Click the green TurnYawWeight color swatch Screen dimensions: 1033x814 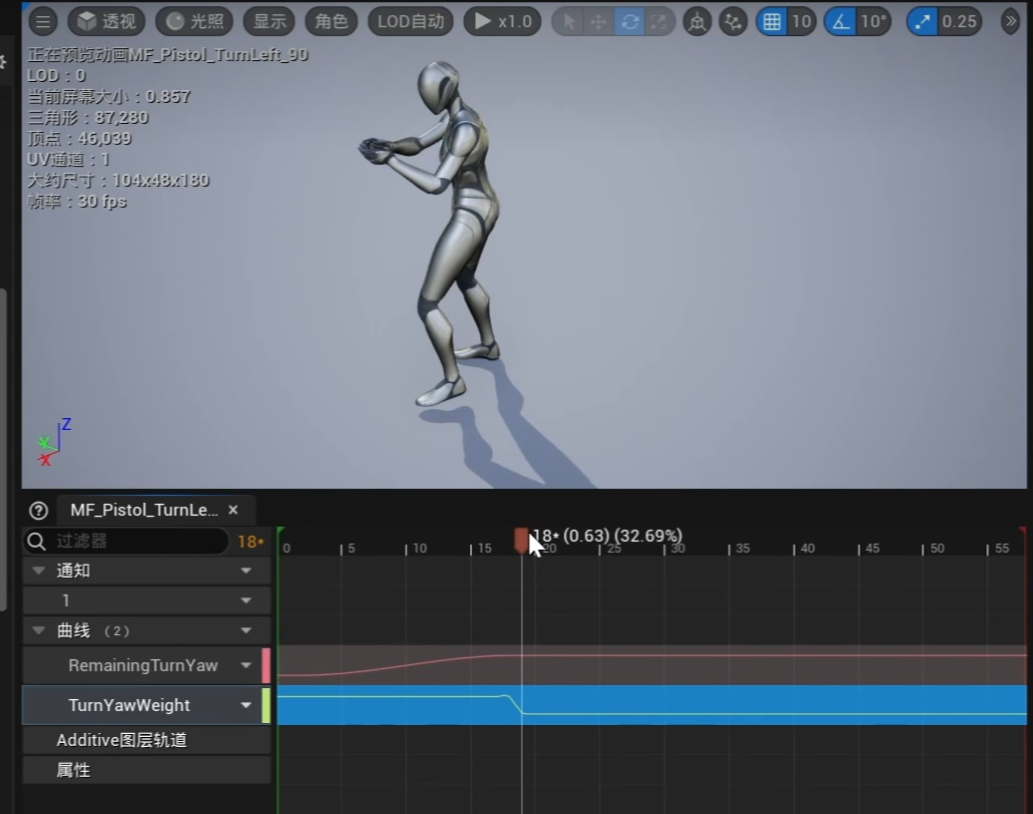[266, 705]
